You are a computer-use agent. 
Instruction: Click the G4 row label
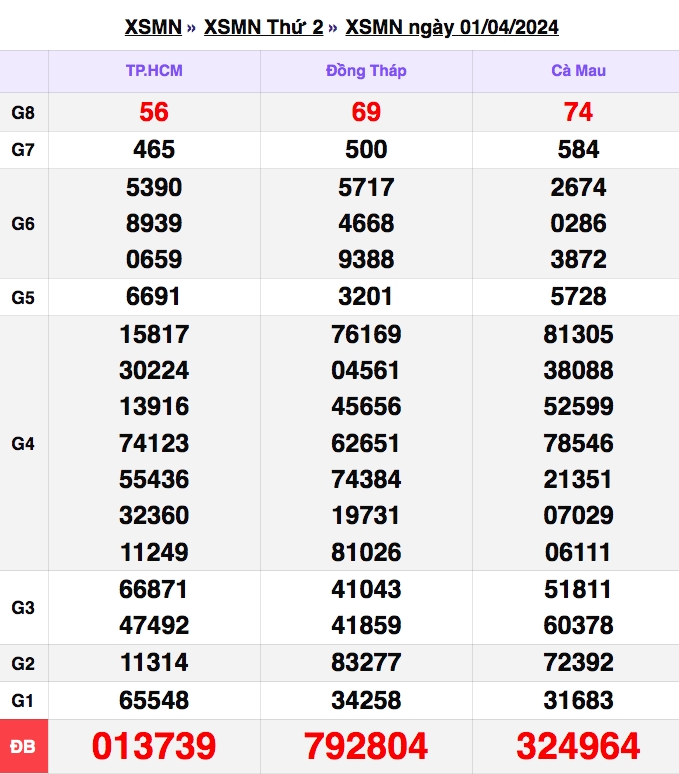[23, 443]
